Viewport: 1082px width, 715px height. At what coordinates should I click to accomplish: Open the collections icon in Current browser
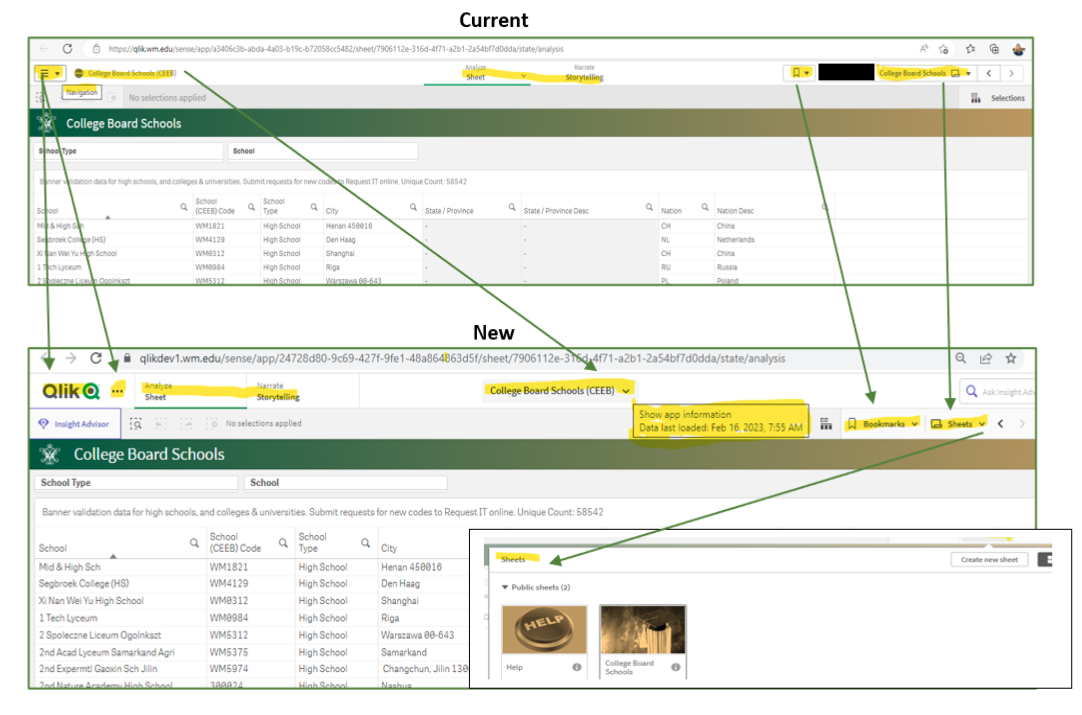[x=994, y=49]
